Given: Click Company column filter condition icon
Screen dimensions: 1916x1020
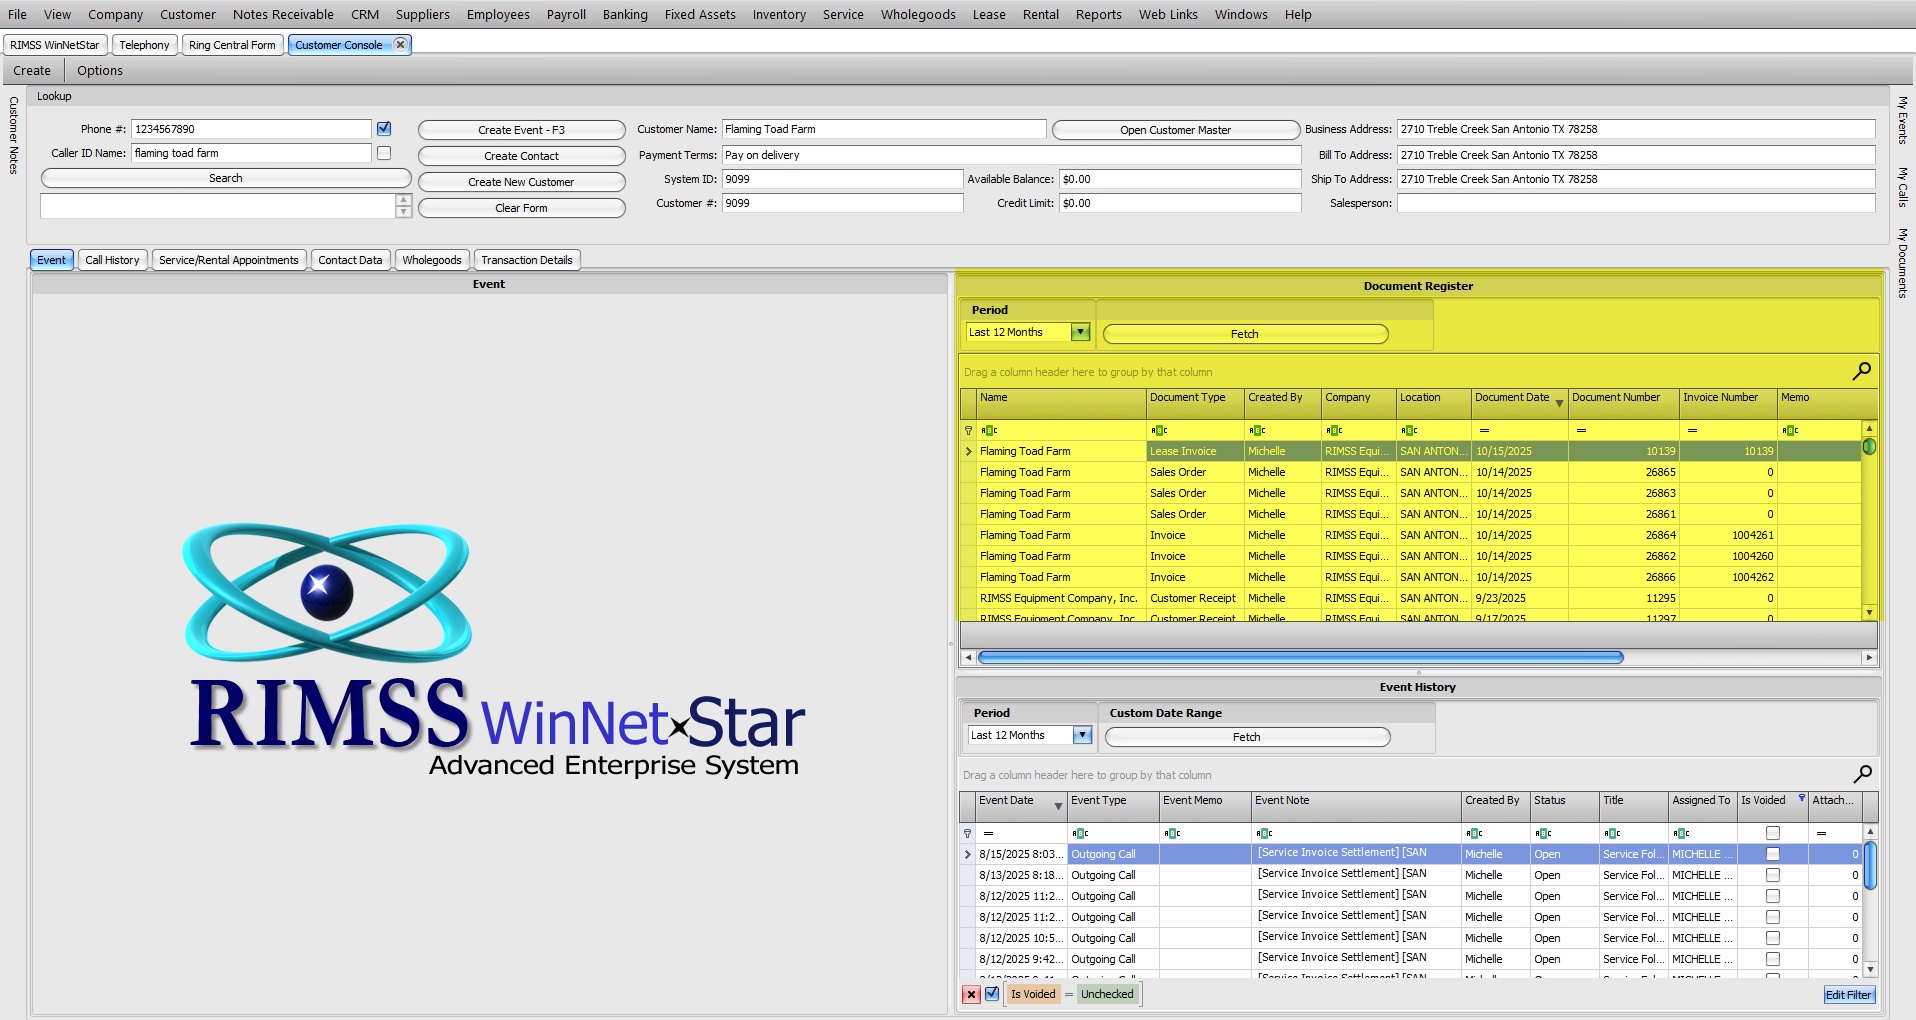Looking at the screenshot, I should (1334, 430).
